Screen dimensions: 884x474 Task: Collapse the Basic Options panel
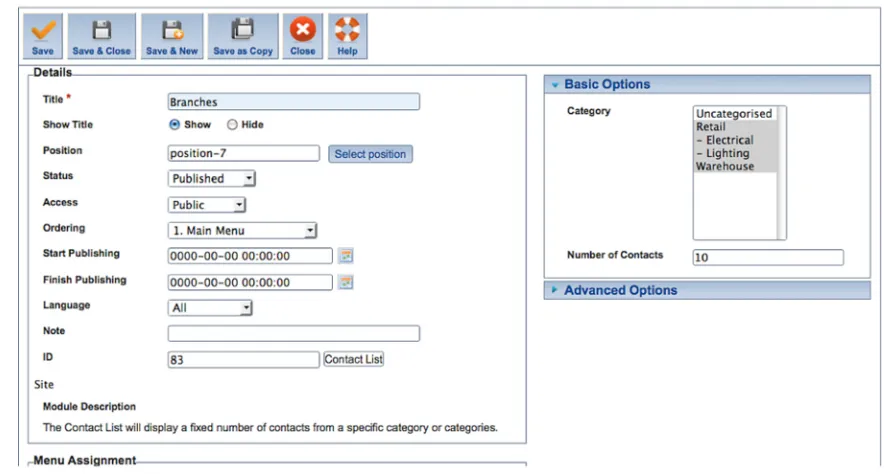pyautogui.click(x=707, y=85)
